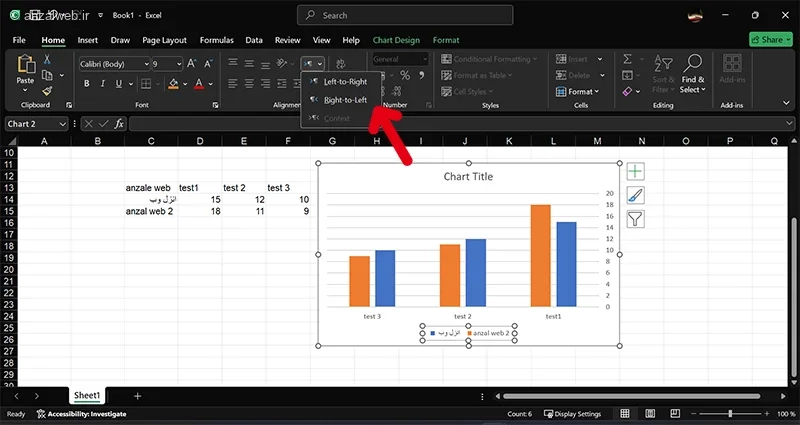Open the Chart Design tab
Viewport: 800px width, 425px height.
(396, 40)
